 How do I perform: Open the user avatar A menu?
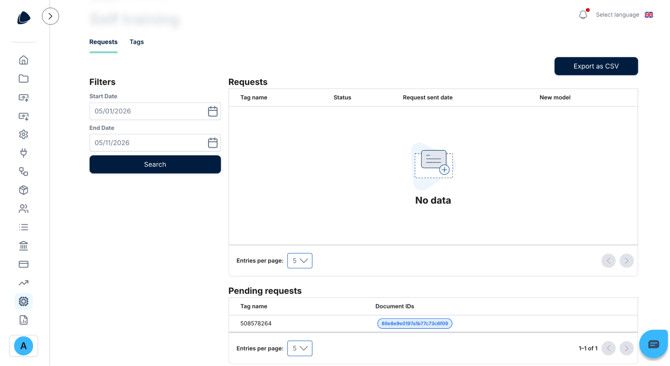pyautogui.click(x=24, y=346)
